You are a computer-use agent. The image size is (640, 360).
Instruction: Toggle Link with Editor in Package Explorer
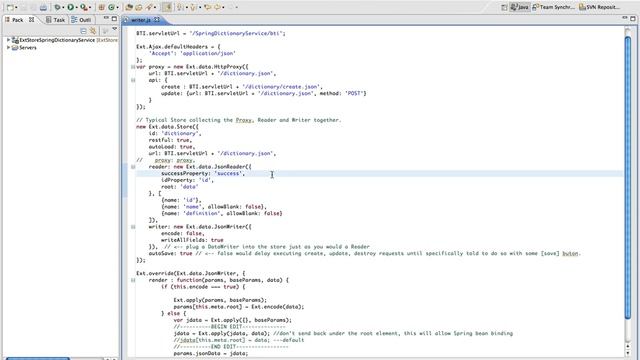[93, 31]
